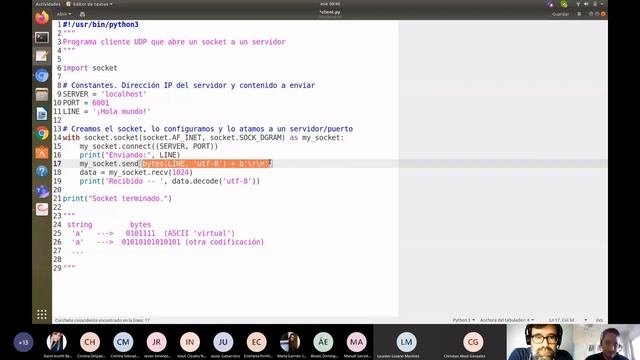Open the Files manager dock icon
The width and height of the screenshot is (640, 360).
(x=42, y=95)
